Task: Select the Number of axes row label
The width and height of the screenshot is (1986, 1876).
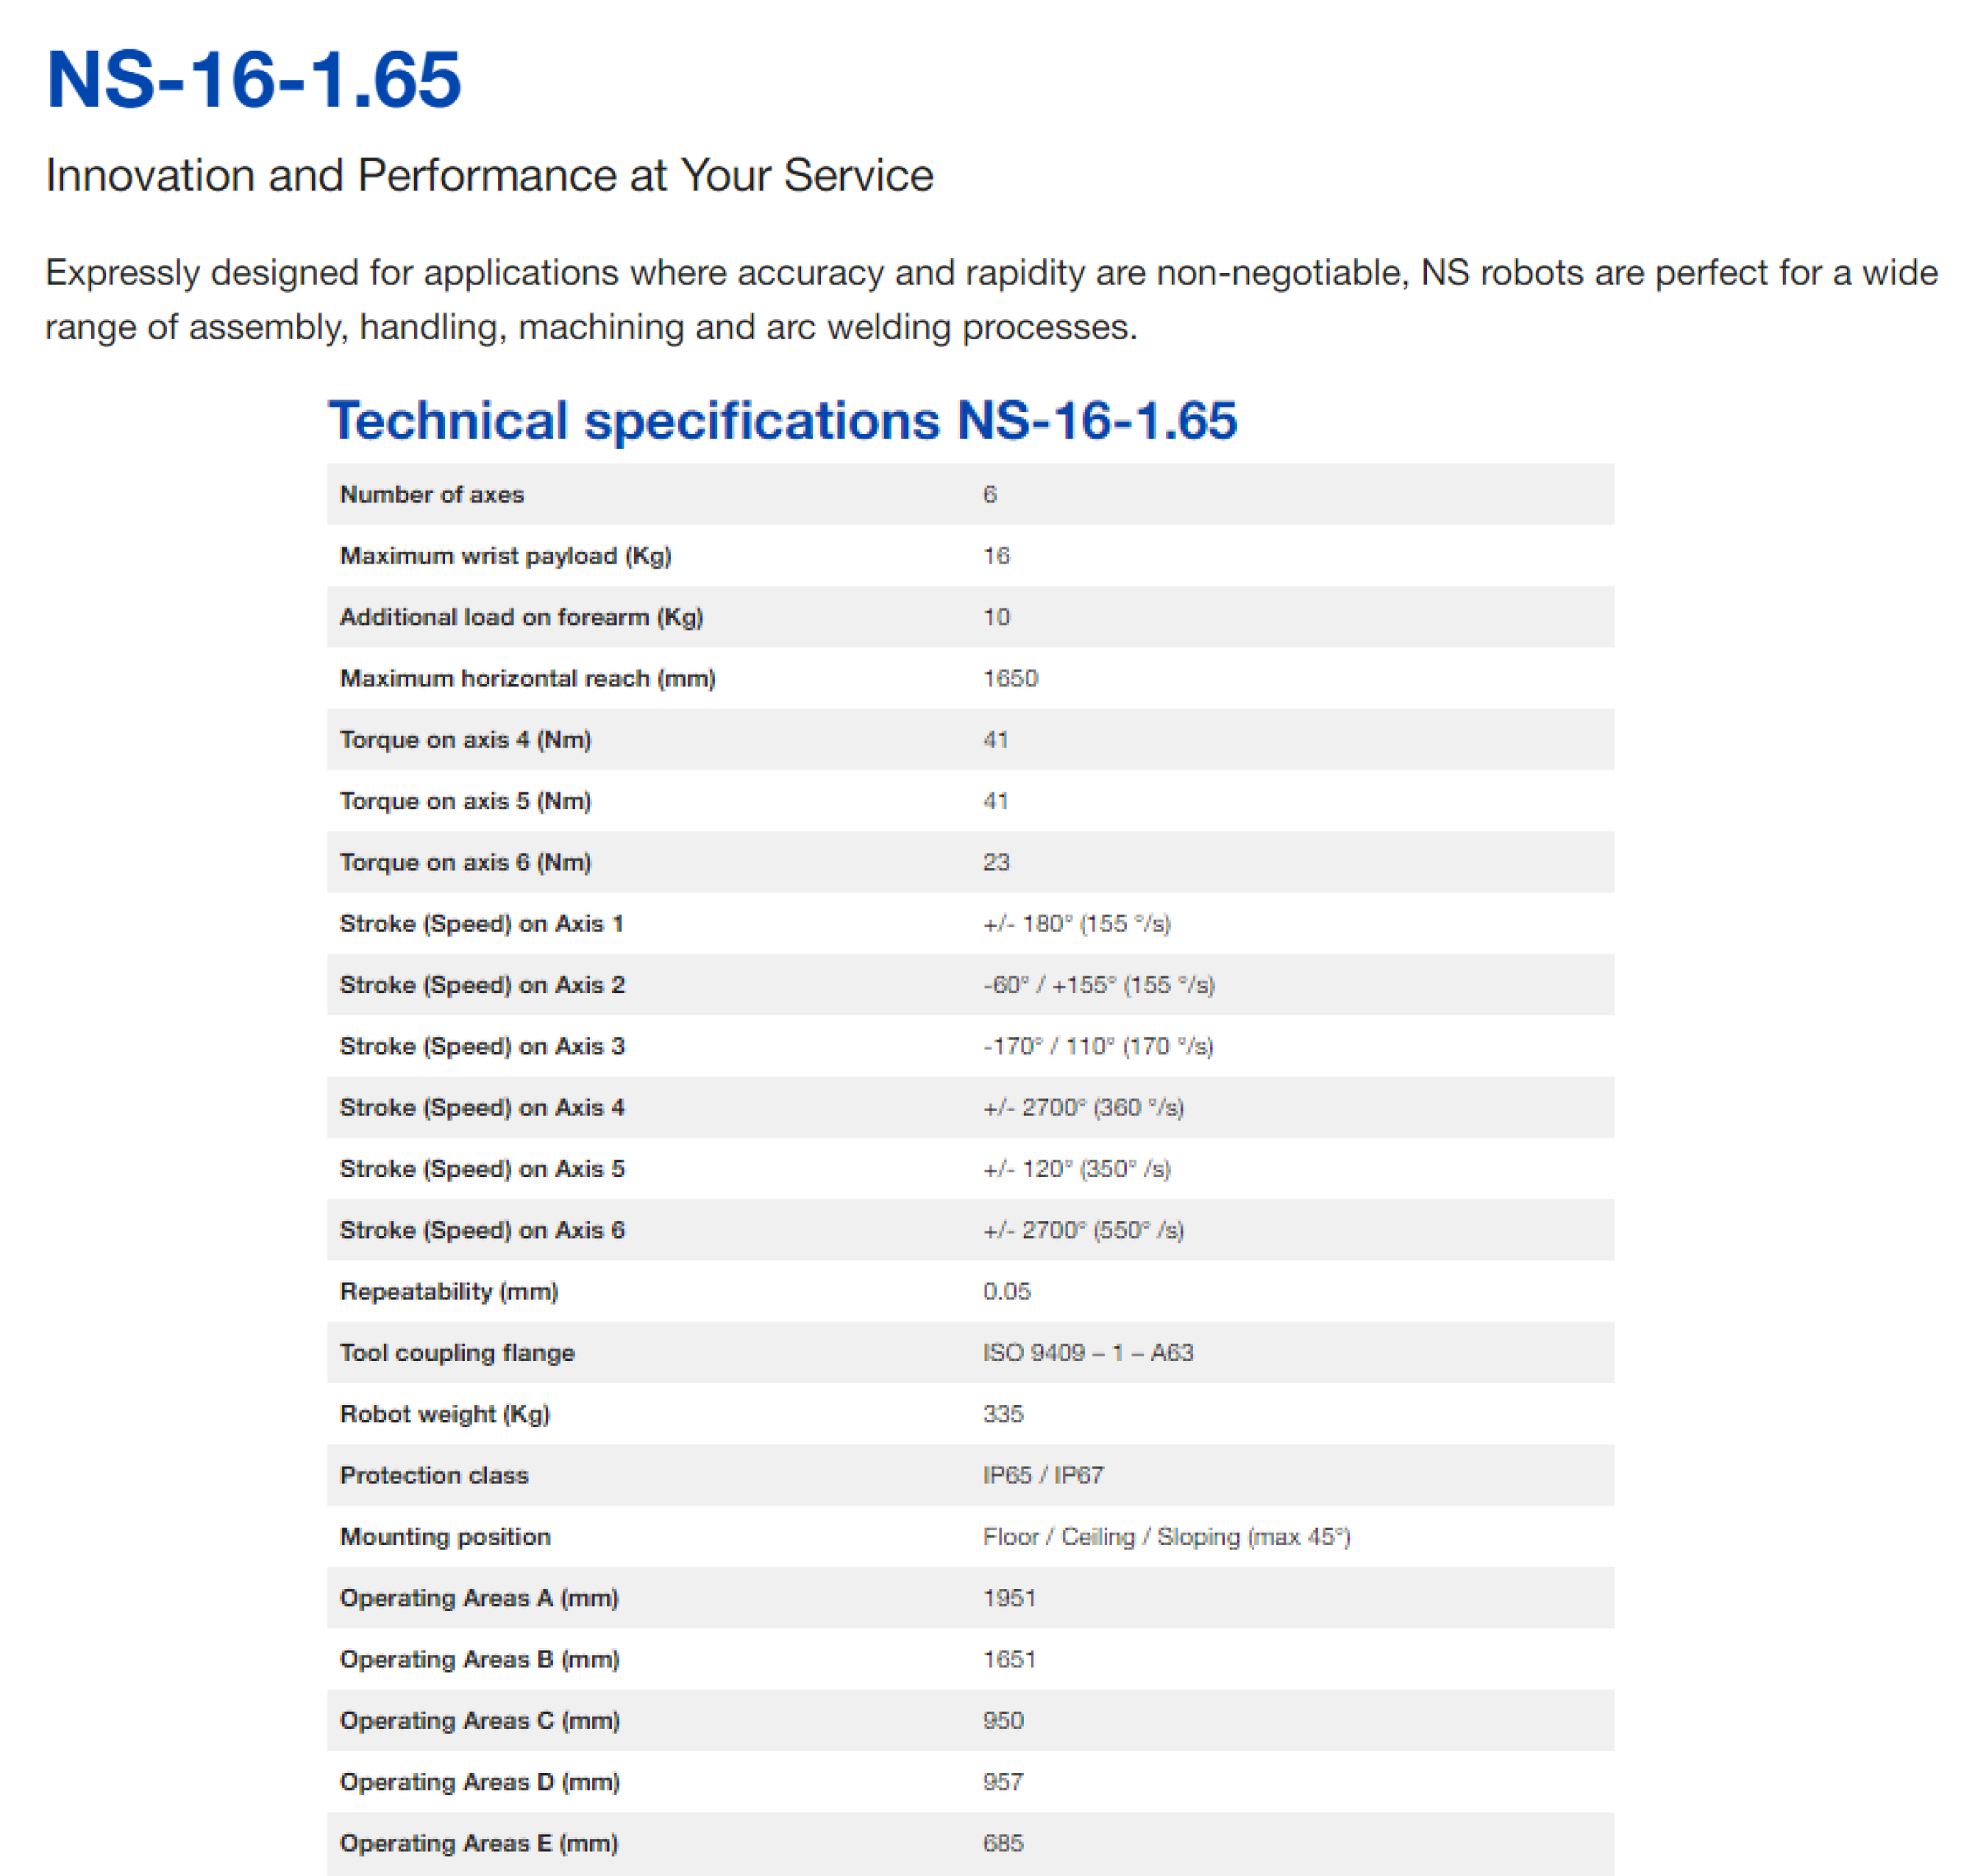Action: click(431, 494)
